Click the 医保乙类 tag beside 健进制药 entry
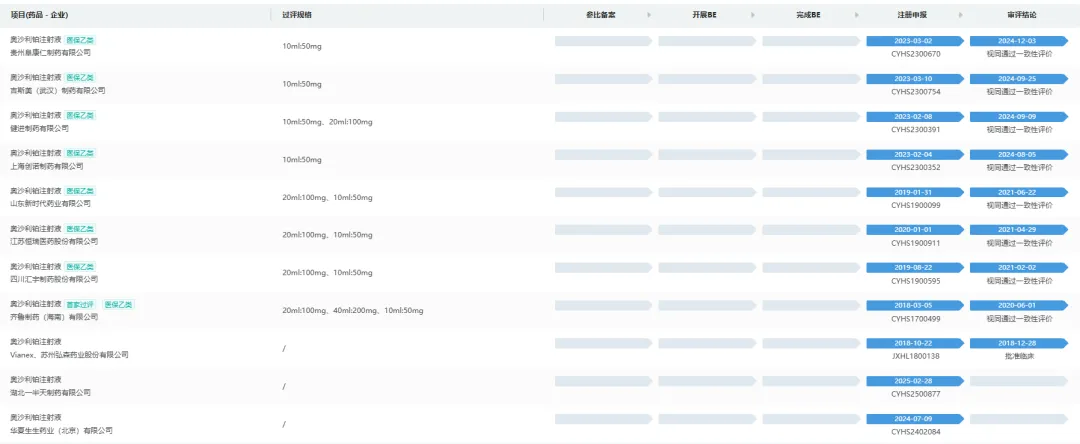 (81, 115)
